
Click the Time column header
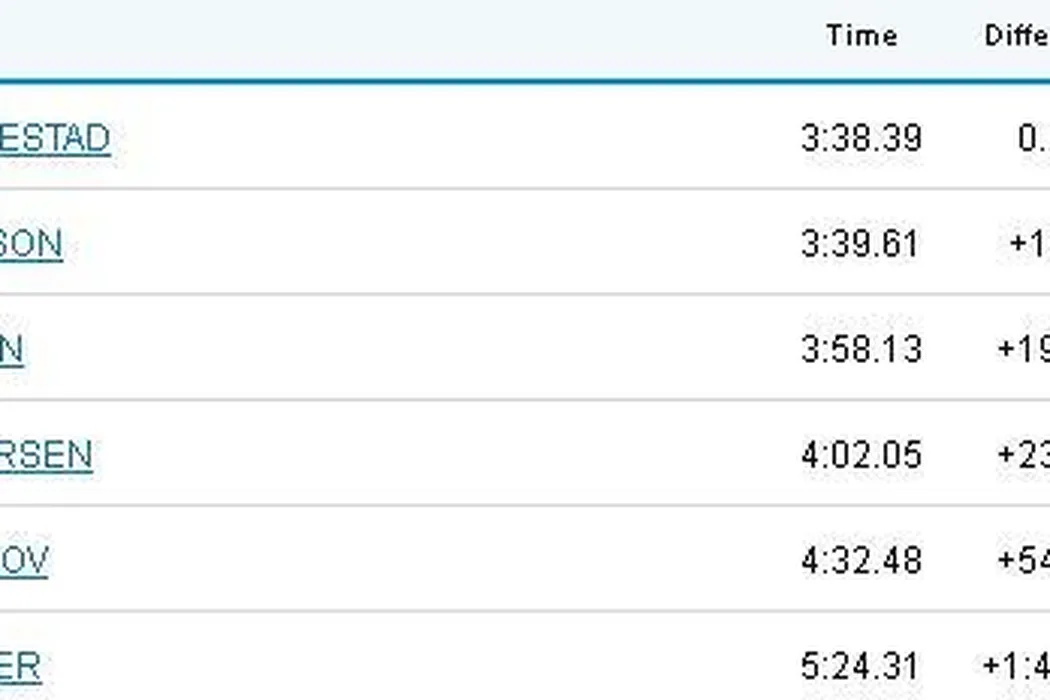[x=861, y=36]
